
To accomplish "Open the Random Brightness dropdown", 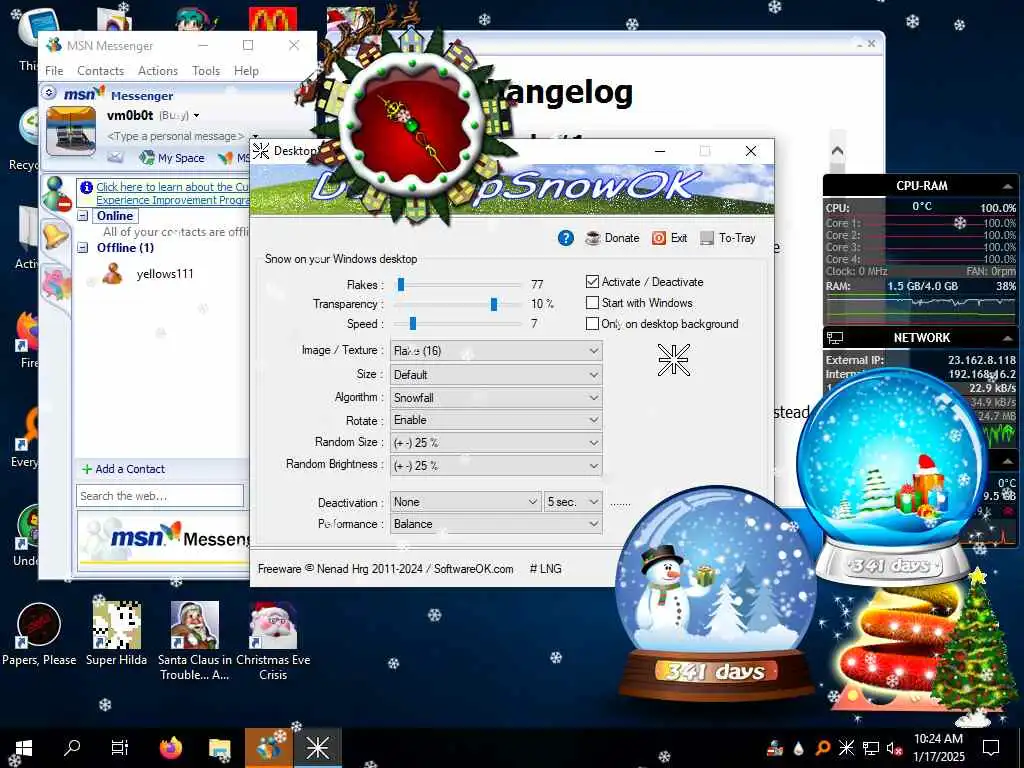I will [x=496, y=466].
